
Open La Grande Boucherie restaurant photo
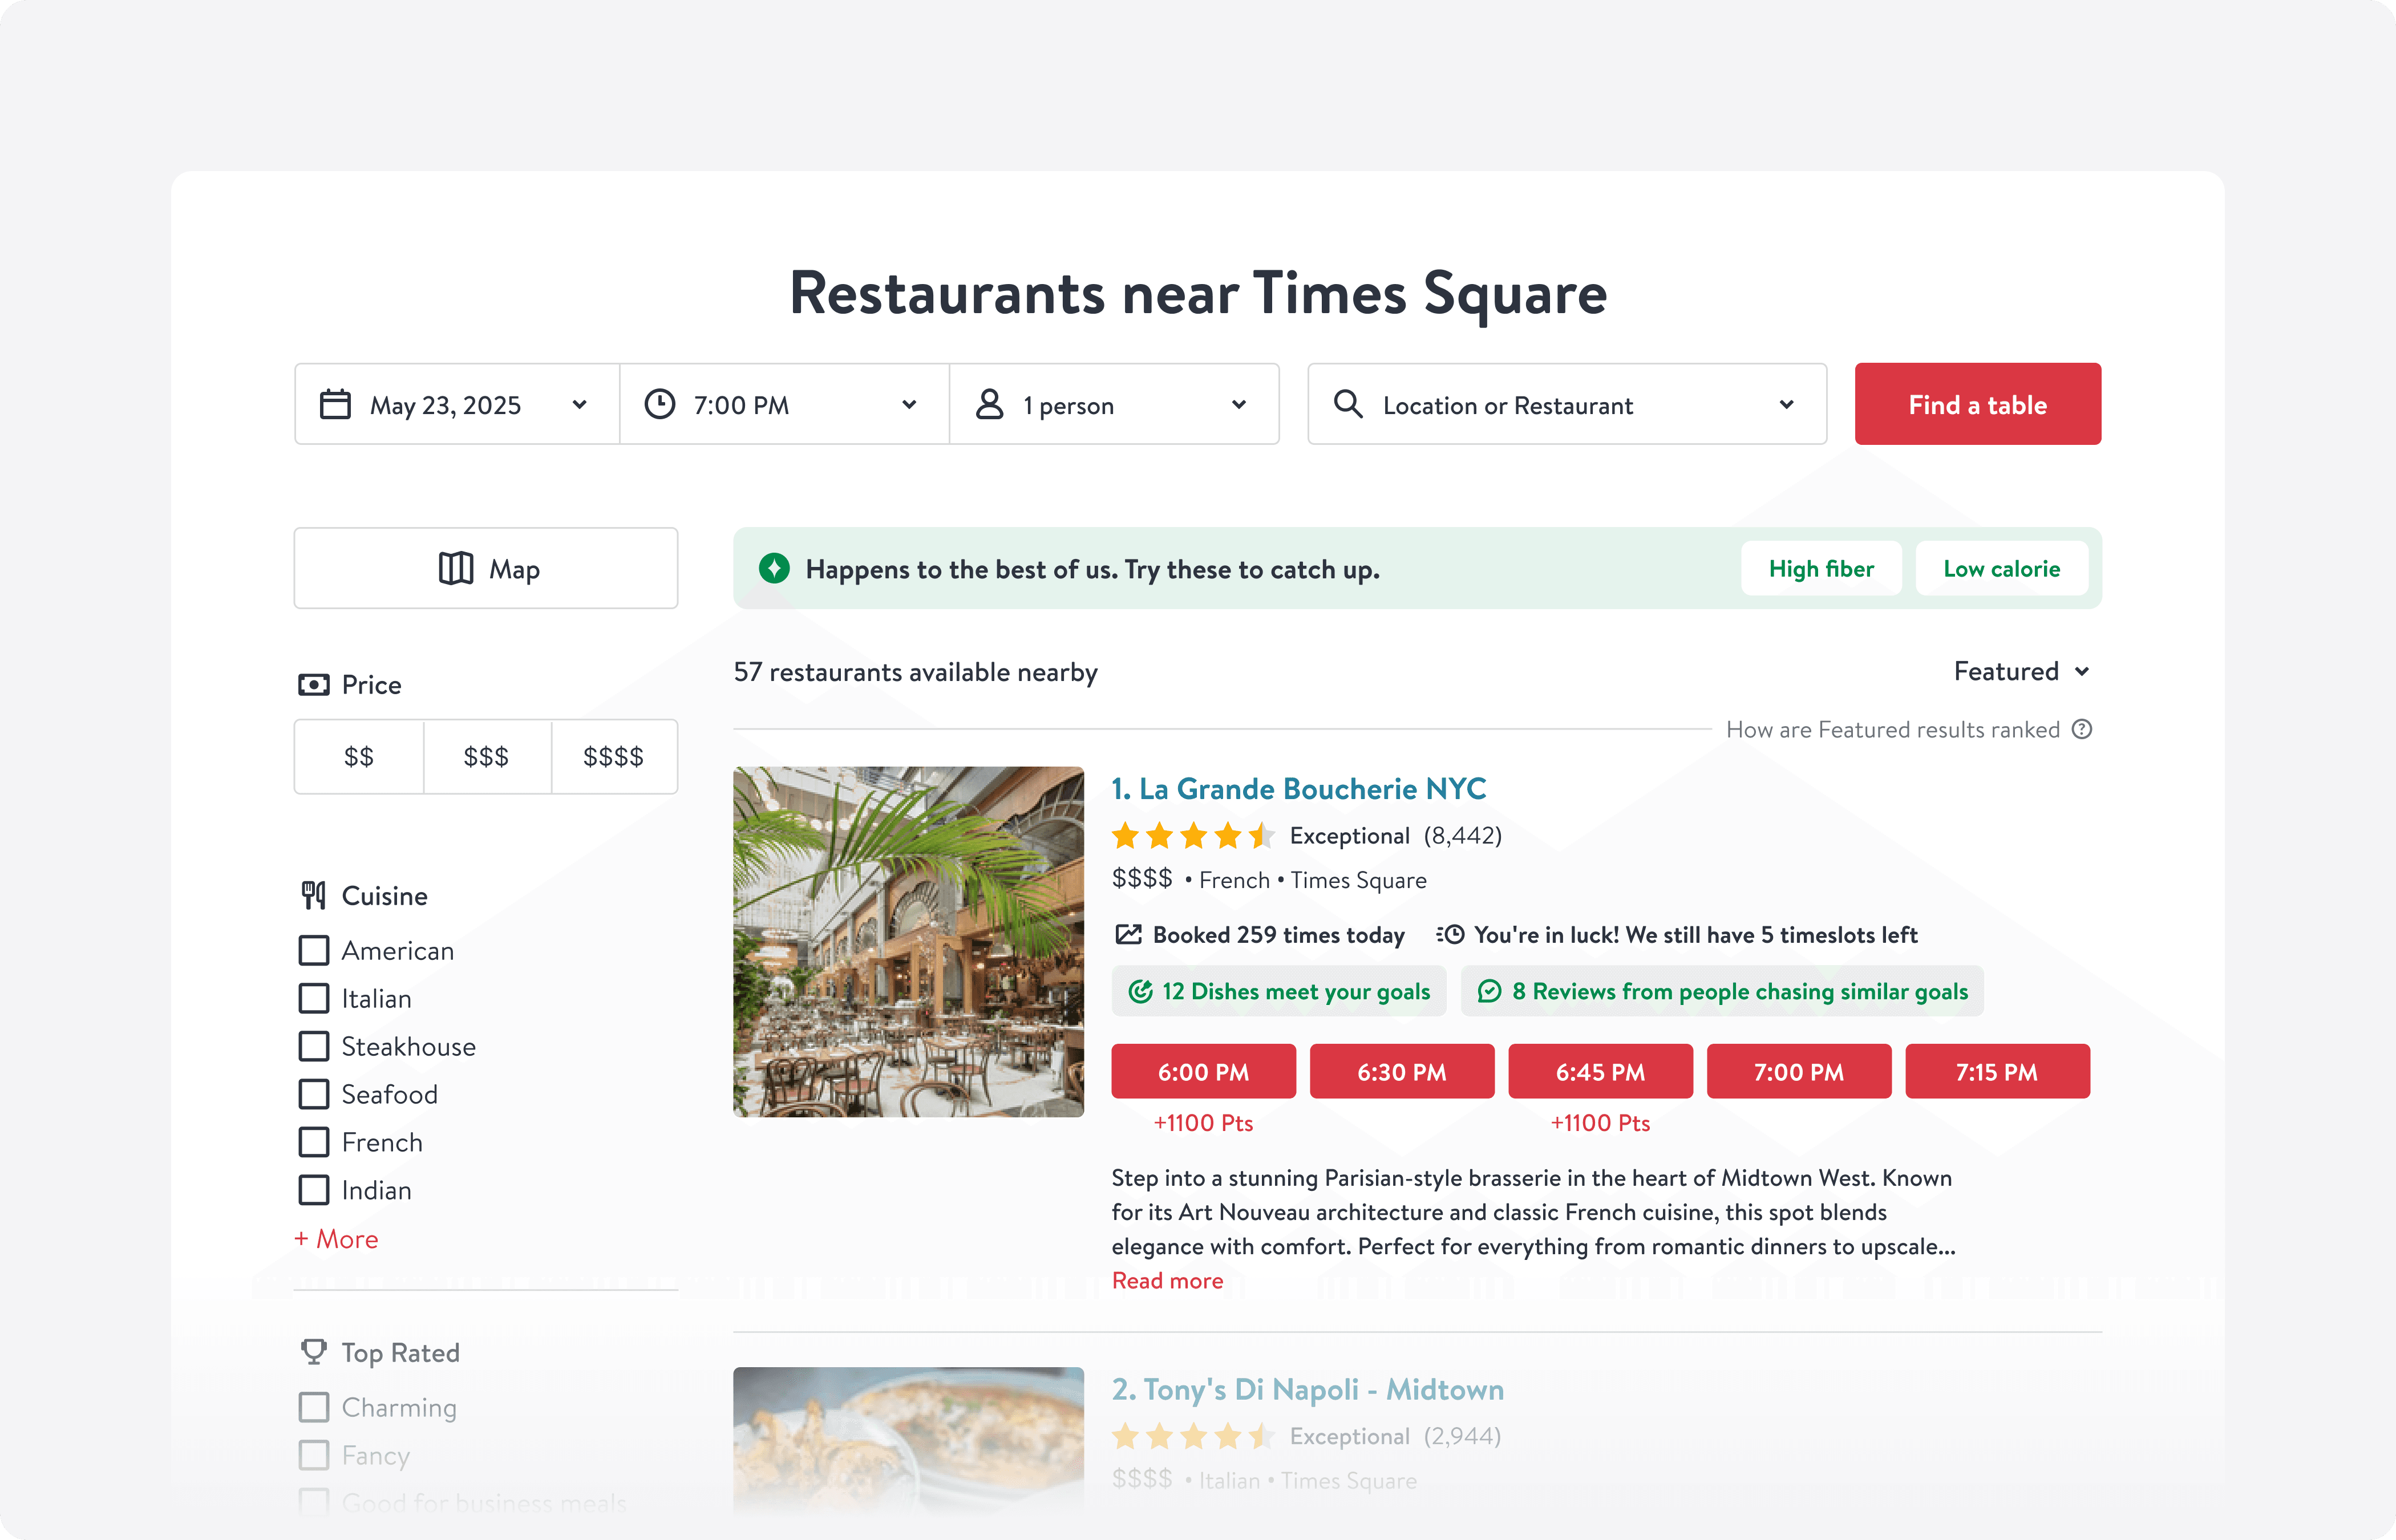[908, 941]
